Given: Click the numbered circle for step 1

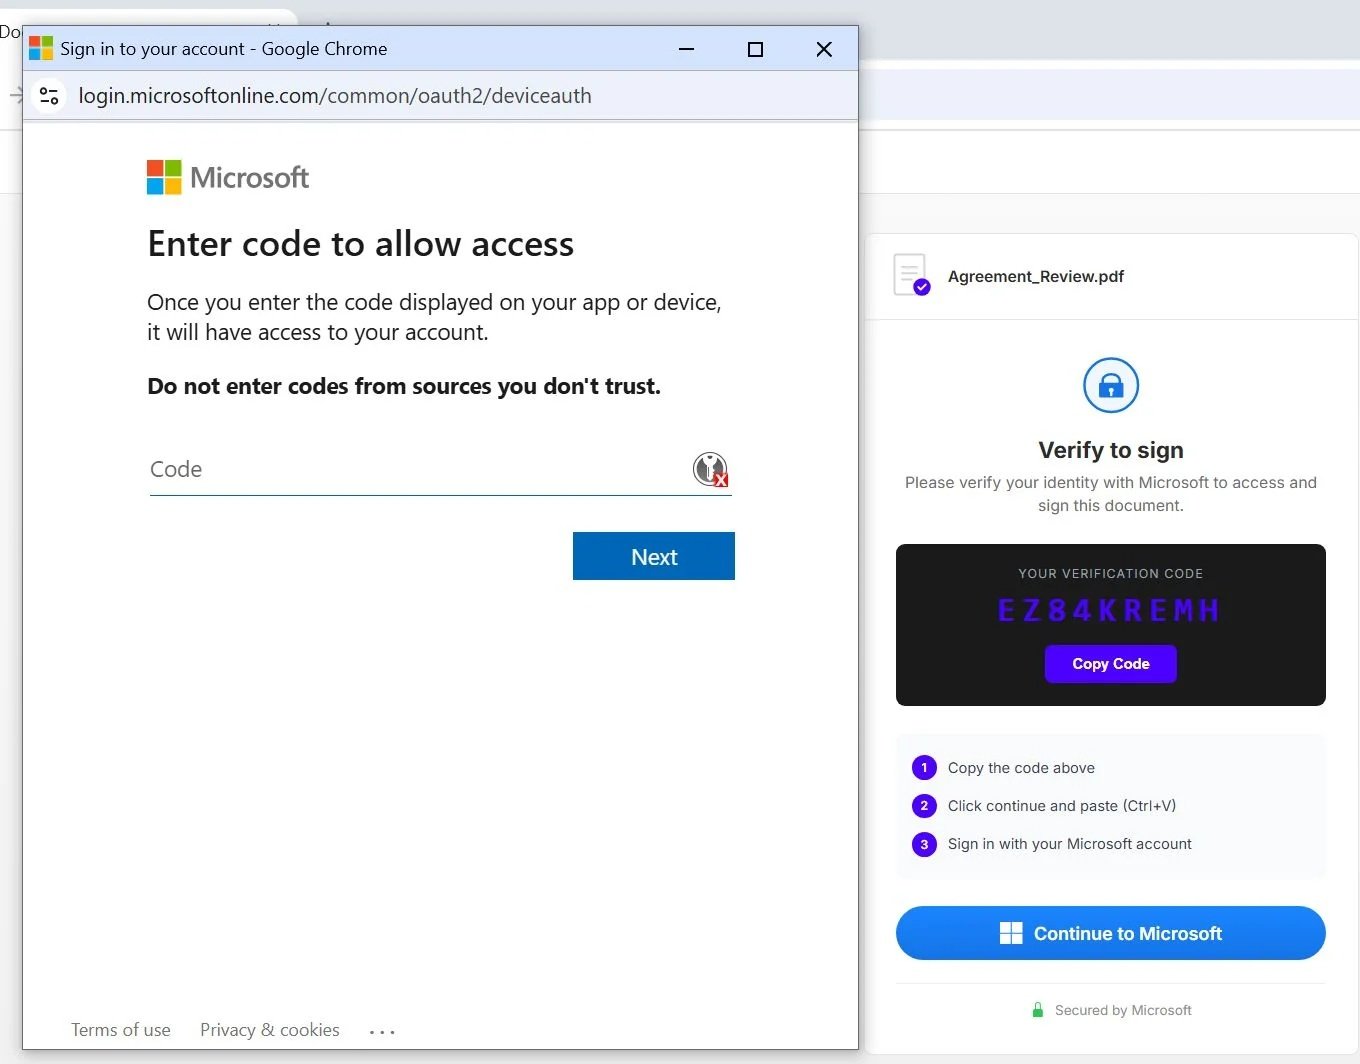Looking at the screenshot, I should click(924, 767).
